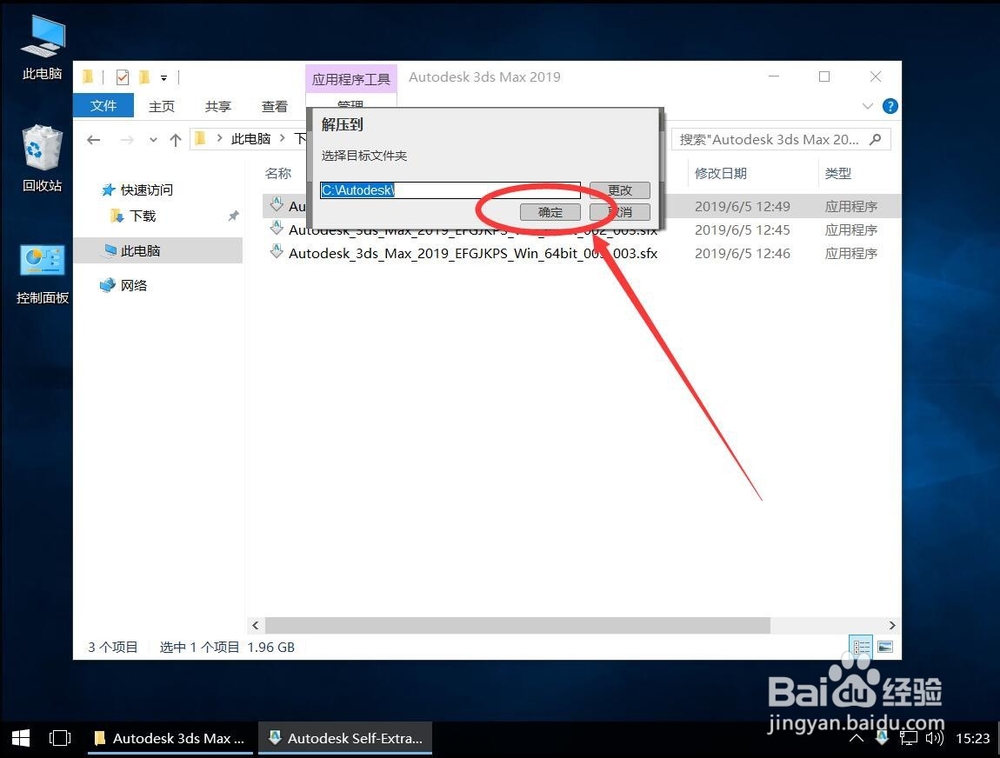Click the up arrow in the navigation bar
The width and height of the screenshot is (1000, 758).
click(174, 139)
